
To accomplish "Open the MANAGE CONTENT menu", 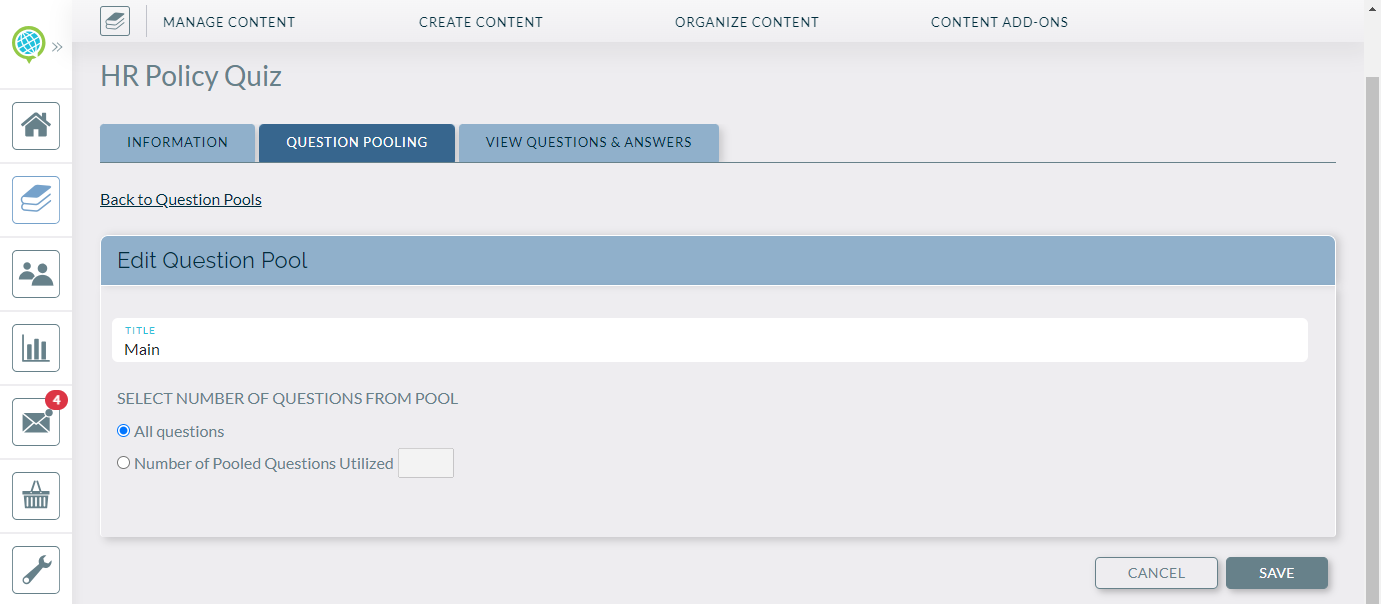I will (228, 21).
